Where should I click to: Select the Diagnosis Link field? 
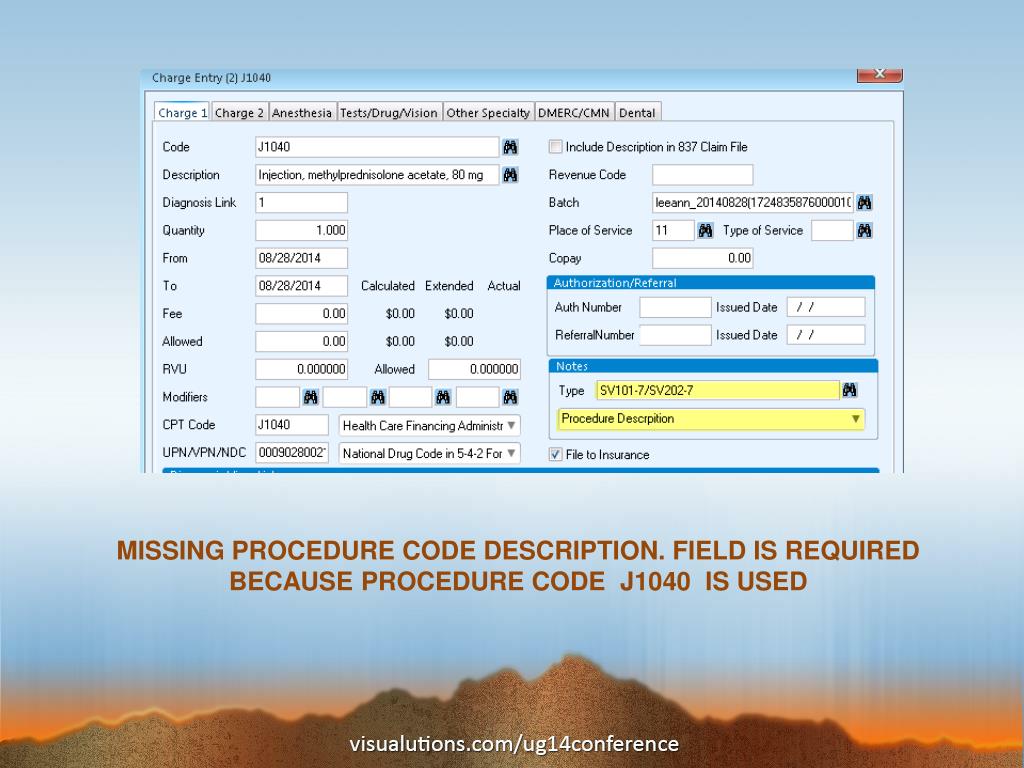point(301,202)
